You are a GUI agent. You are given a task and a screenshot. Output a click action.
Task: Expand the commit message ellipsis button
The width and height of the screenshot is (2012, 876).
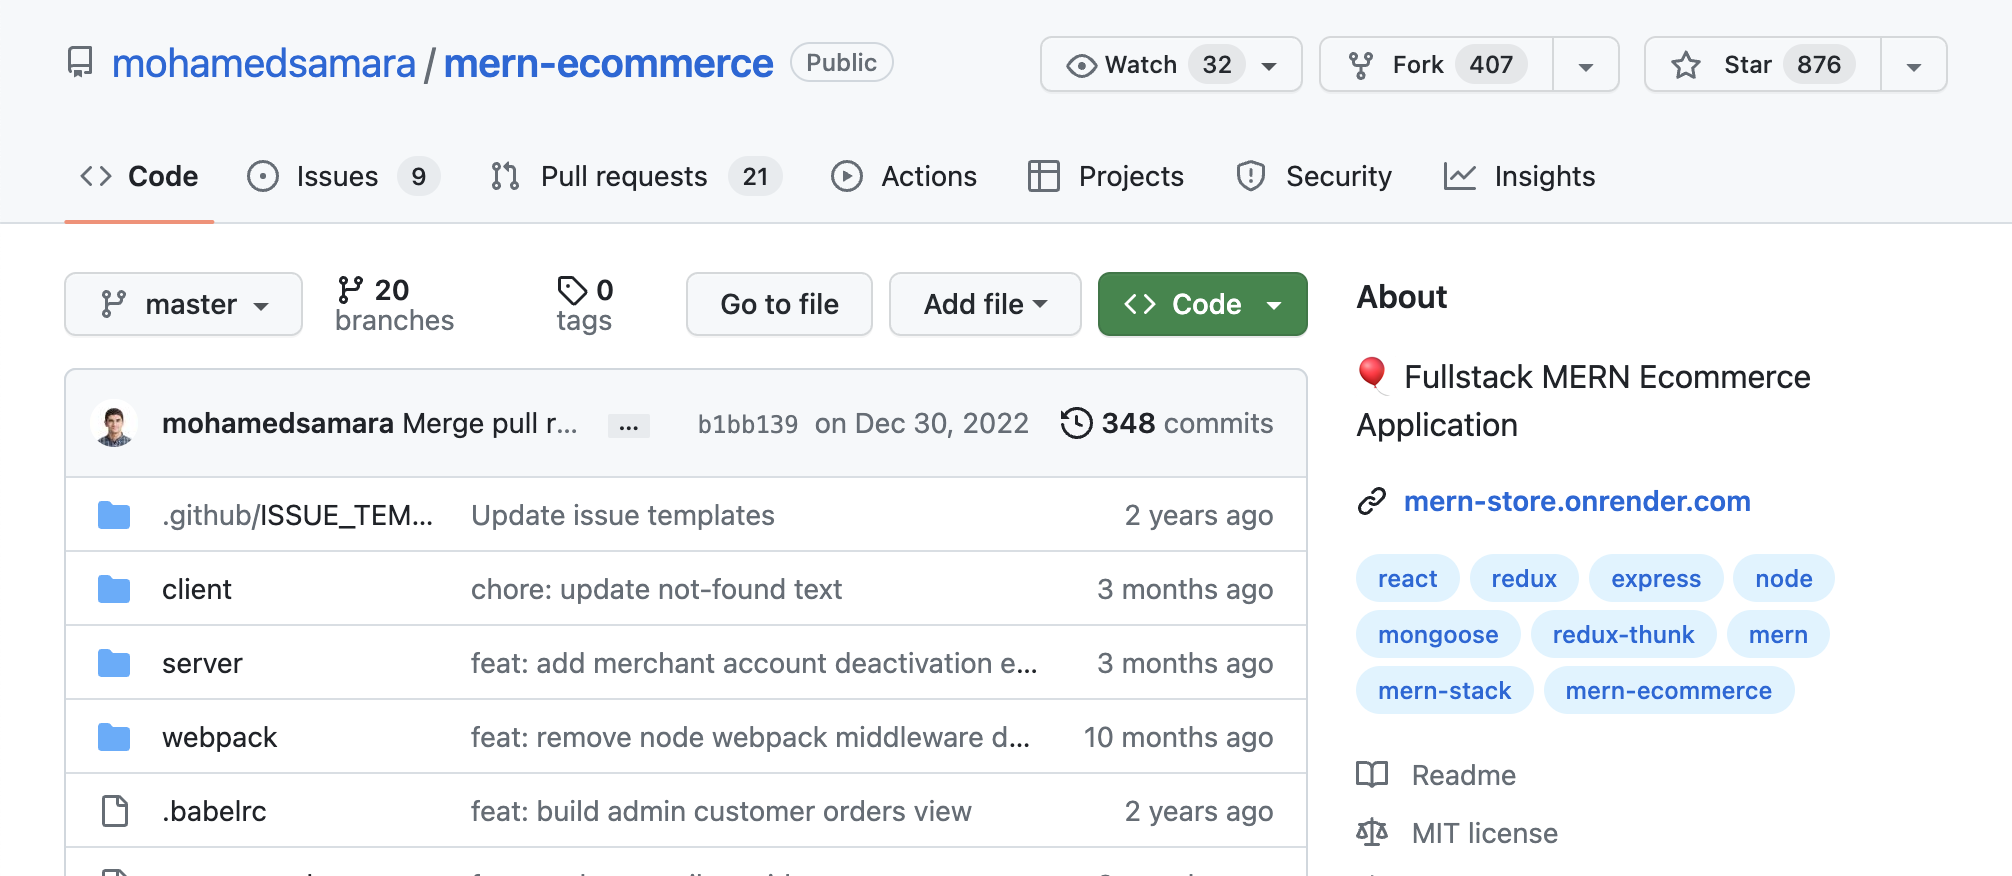(629, 426)
